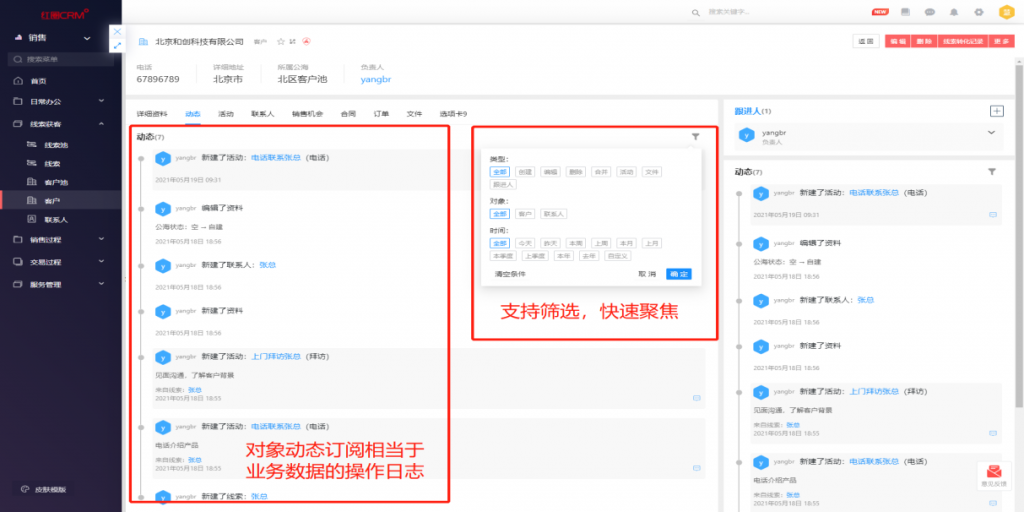Screen dimensions: 1024x512
Task: Switch to the 详细资料 tab
Action: [152, 114]
